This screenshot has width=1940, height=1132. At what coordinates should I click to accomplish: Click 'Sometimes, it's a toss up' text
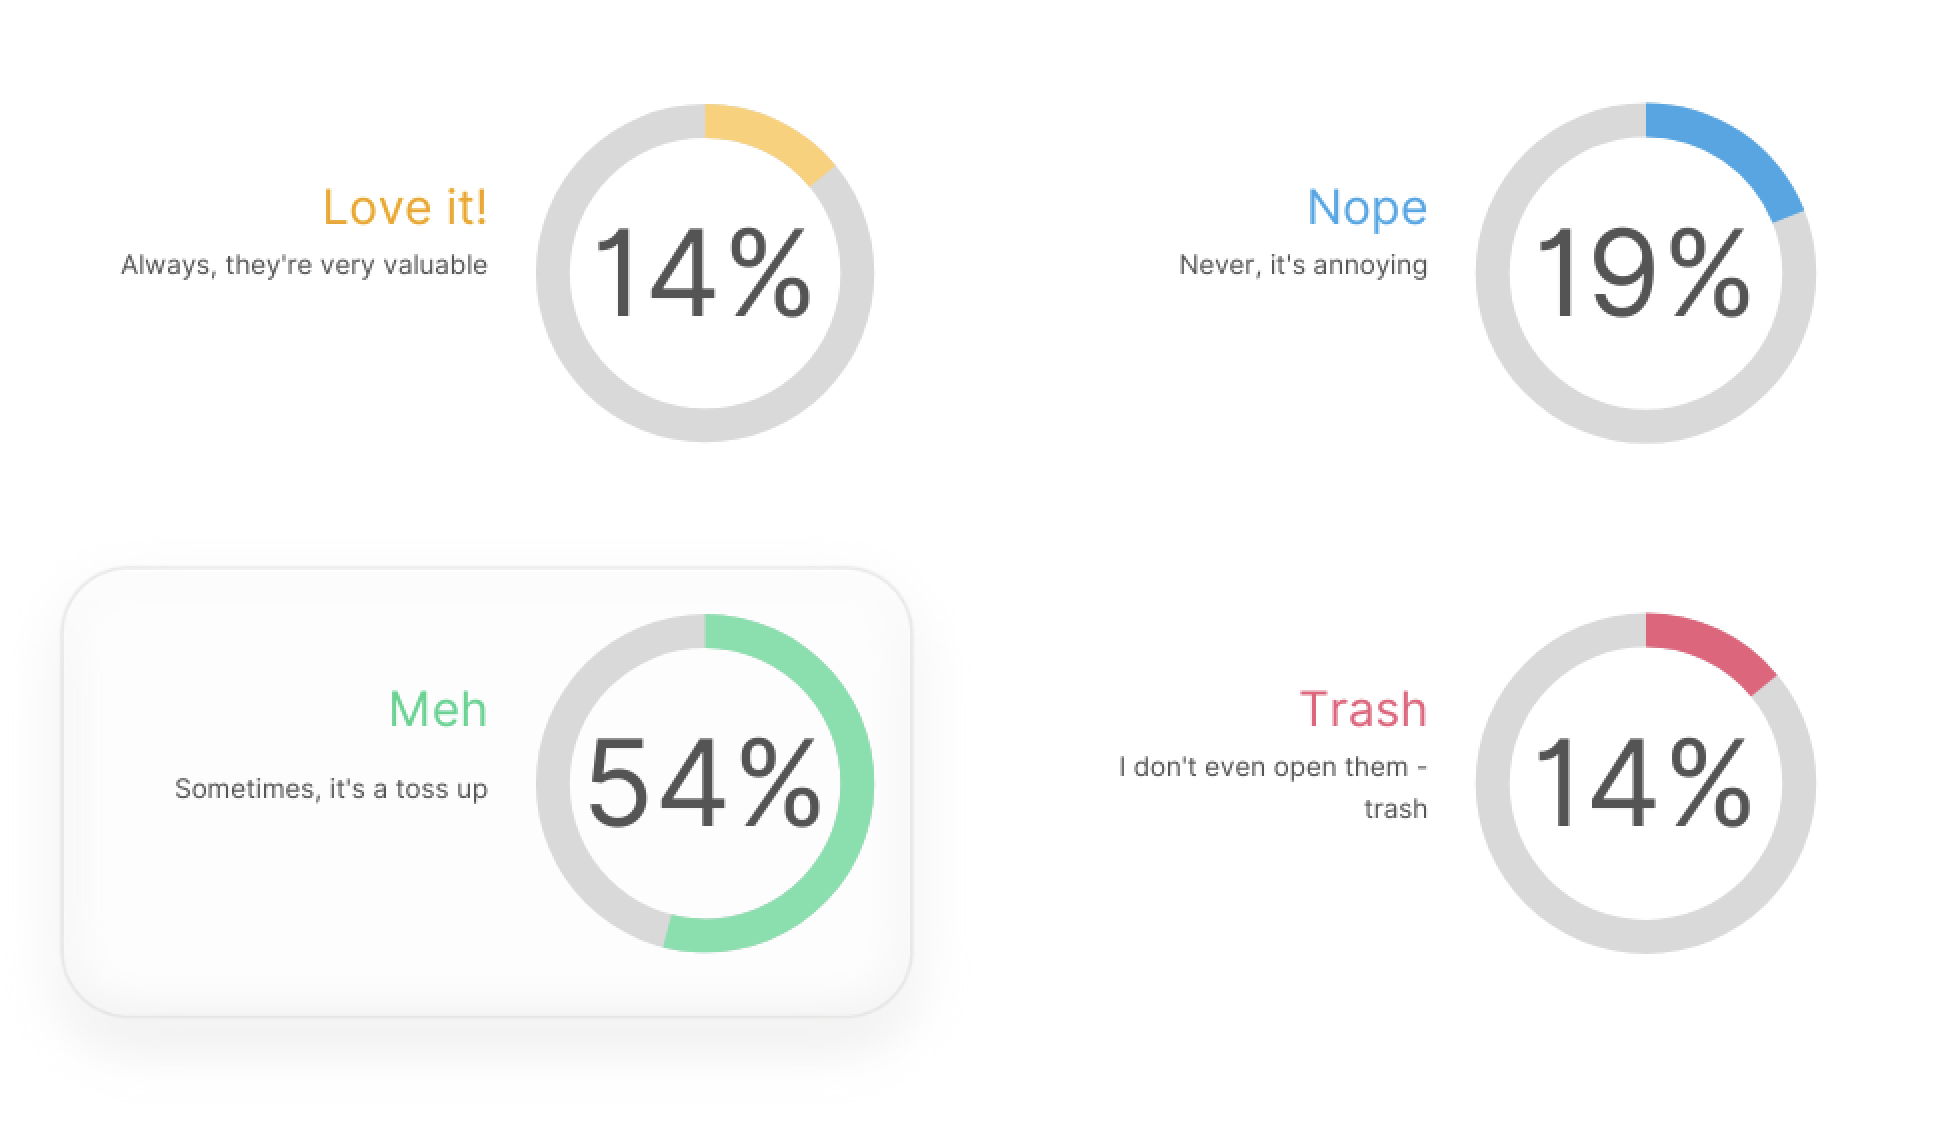point(331,789)
